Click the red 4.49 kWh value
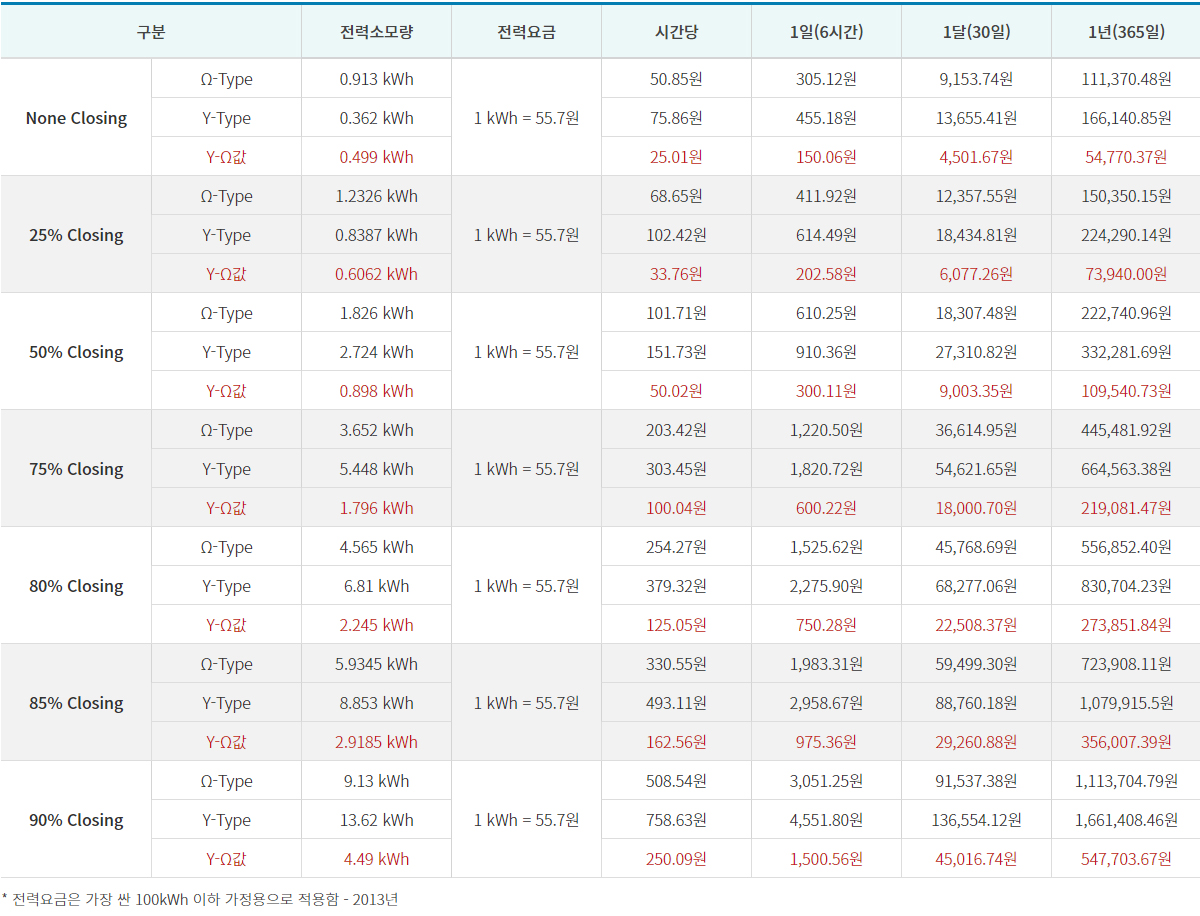The image size is (1200, 916). tap(376, 859)
